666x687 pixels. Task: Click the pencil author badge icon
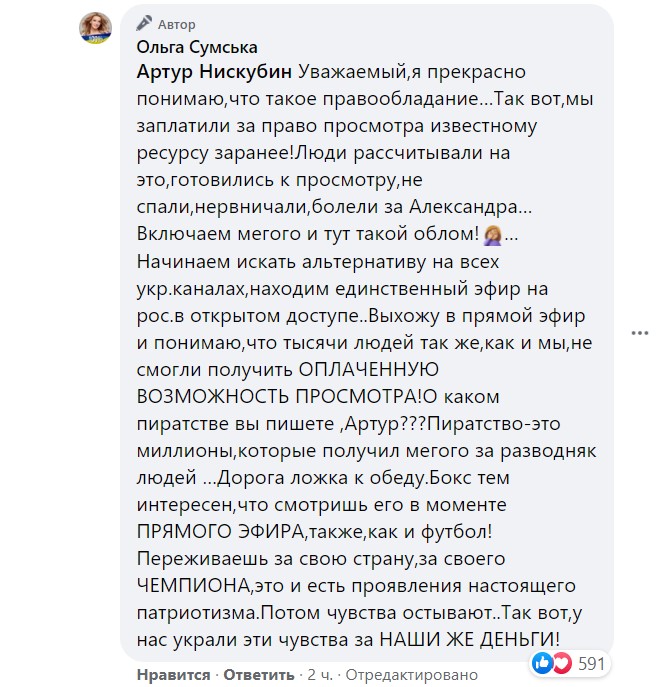tap(144, 23)
